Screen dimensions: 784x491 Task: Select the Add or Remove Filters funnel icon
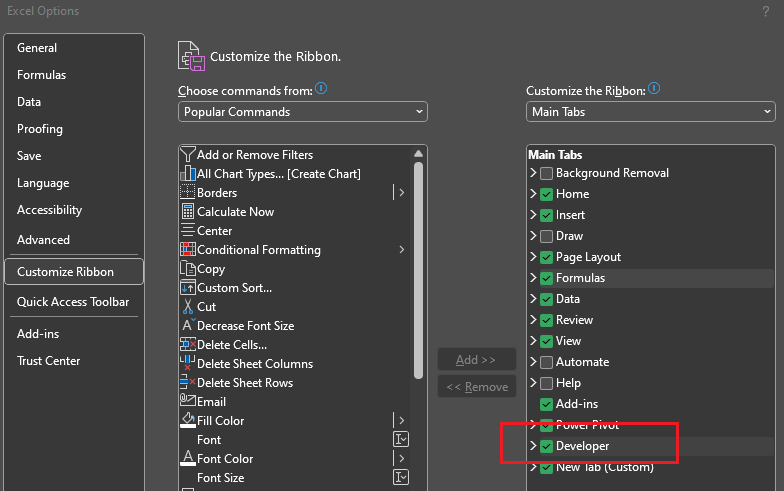point(188,154)
